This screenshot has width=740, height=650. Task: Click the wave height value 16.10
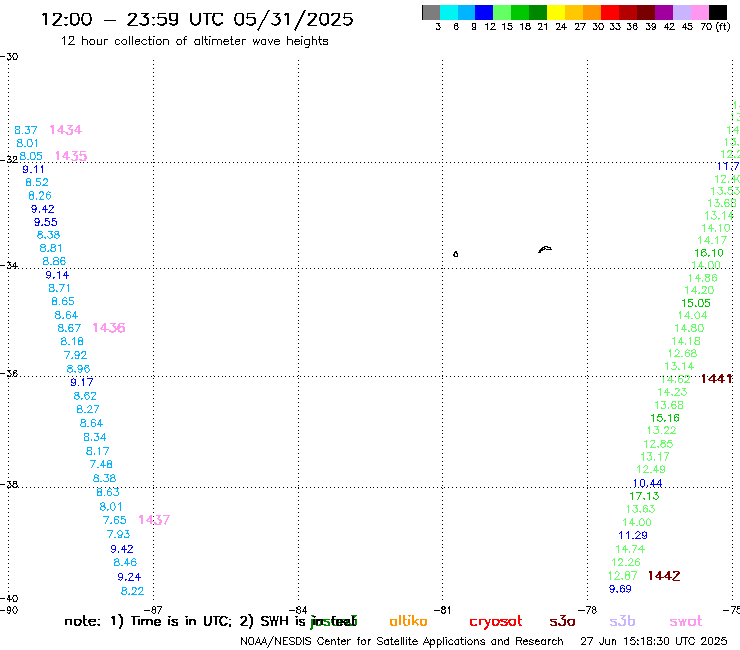pos(709,253)
